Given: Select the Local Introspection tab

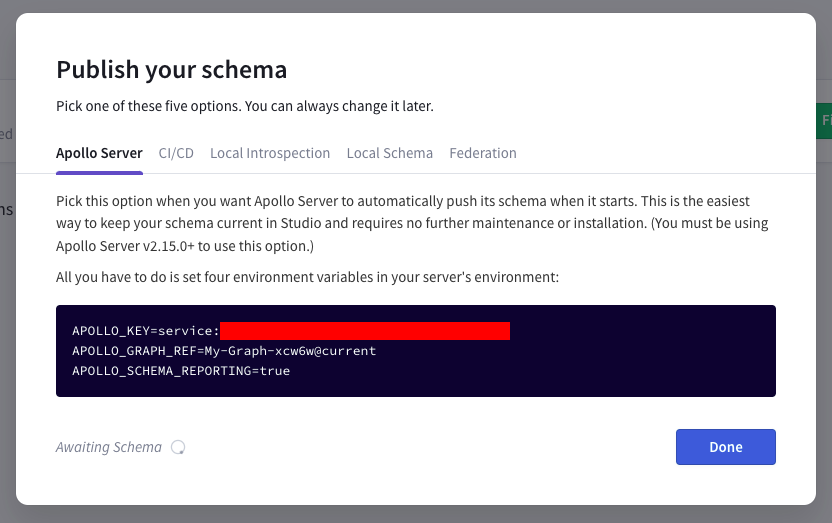Looking at the screenshot, I should (x=270, y=153).
